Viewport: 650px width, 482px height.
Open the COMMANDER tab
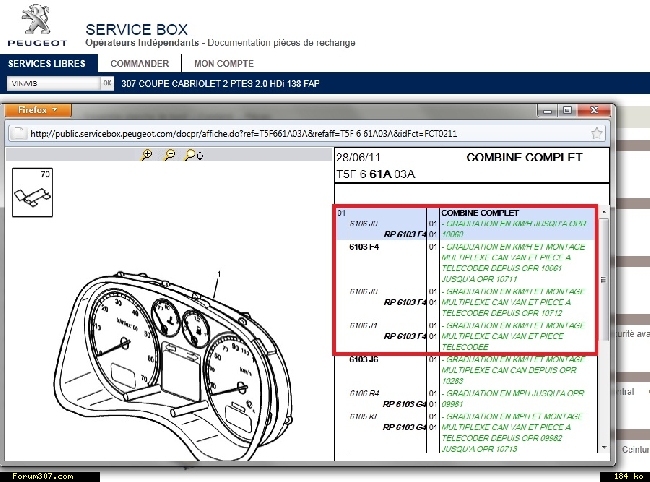140,63
